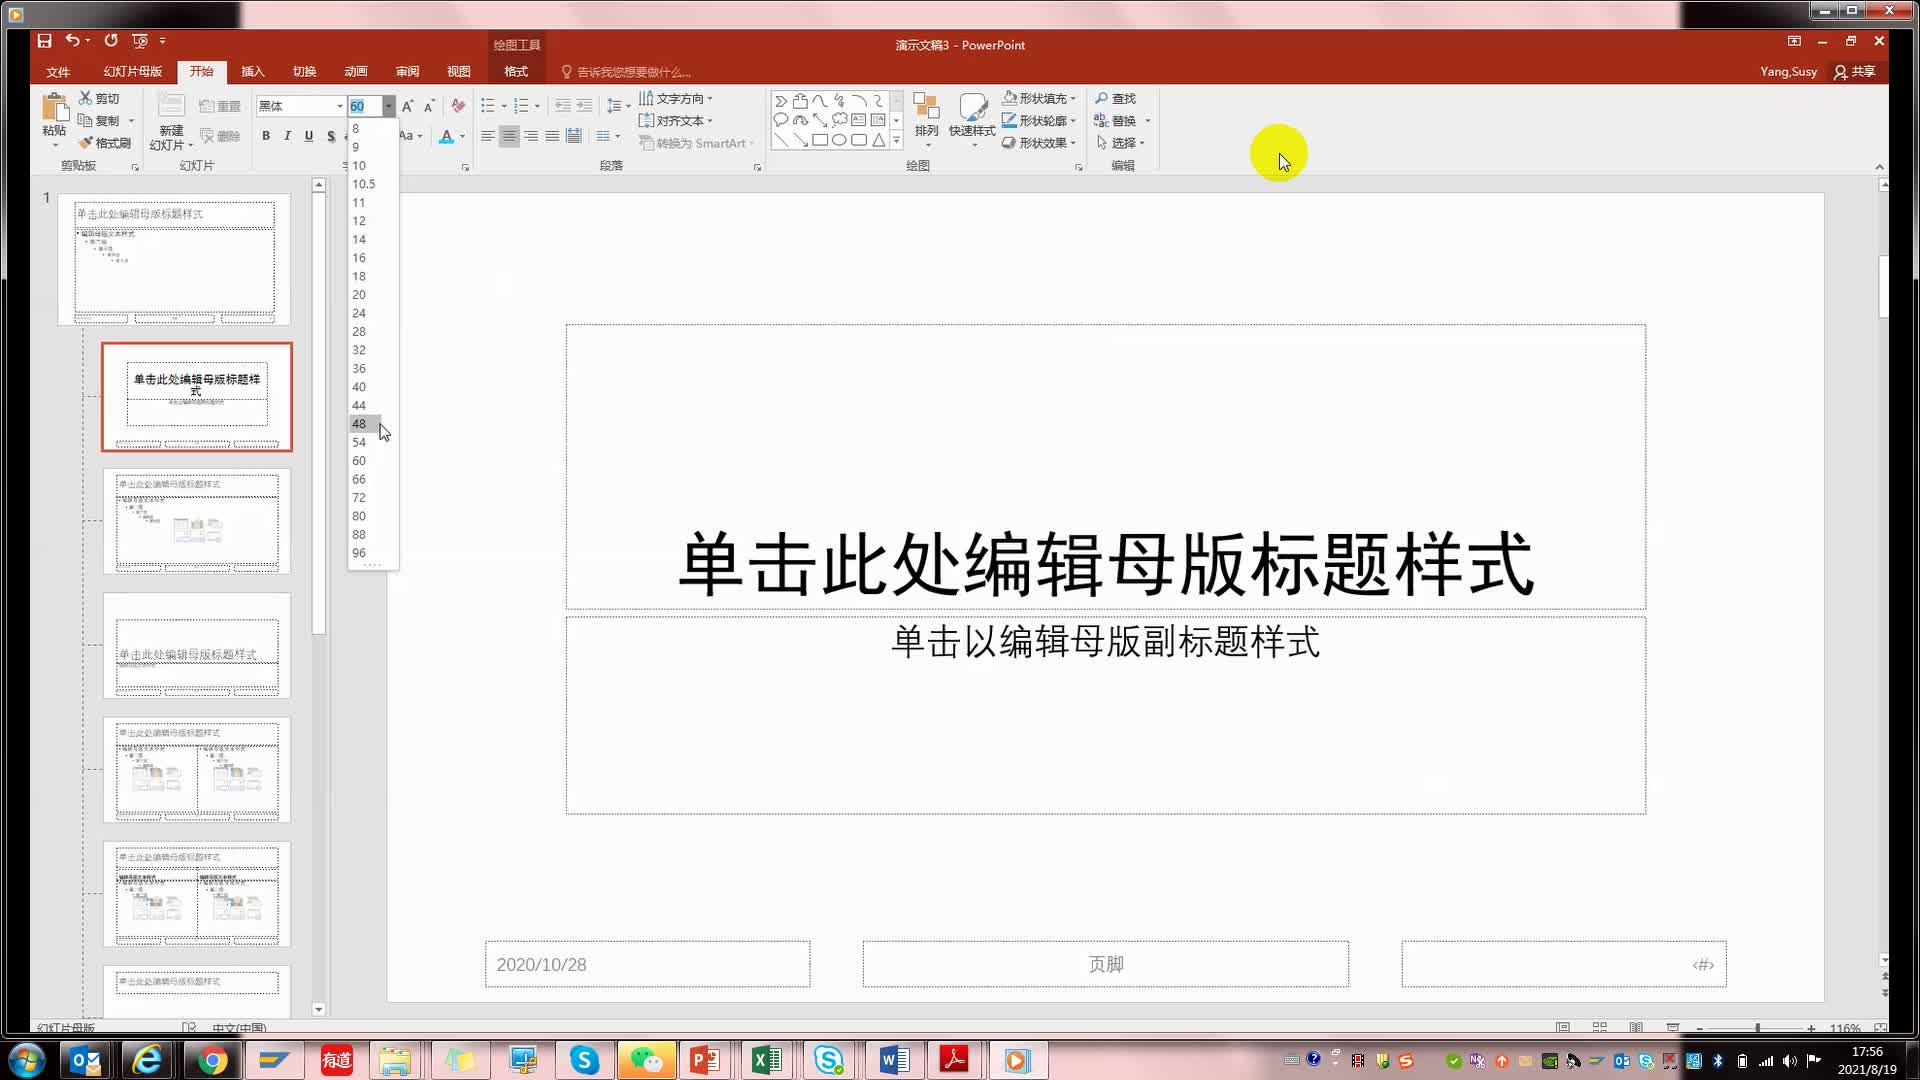This screenshot has width=1920, height=1080.
Task: Apply Shape Fill (形状填充)
Action: click(1037, 98)
